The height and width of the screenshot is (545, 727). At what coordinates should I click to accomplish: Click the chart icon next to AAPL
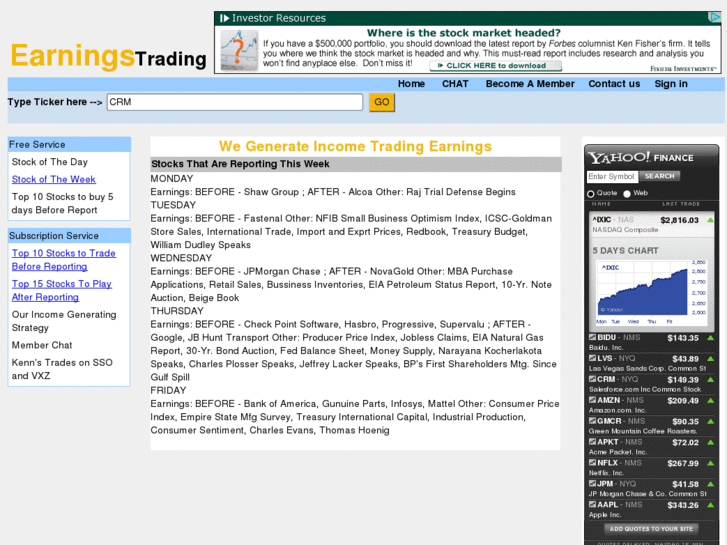(592, 504)
